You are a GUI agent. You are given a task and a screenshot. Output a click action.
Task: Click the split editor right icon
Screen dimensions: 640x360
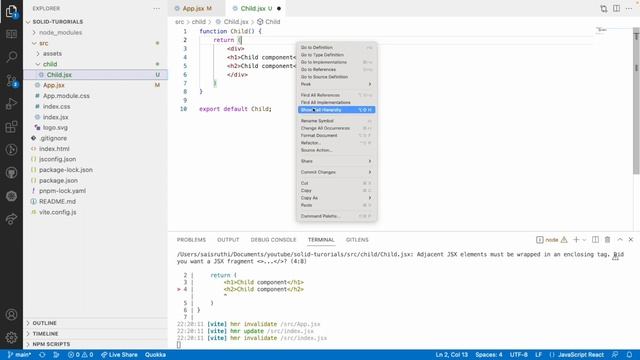616,9
